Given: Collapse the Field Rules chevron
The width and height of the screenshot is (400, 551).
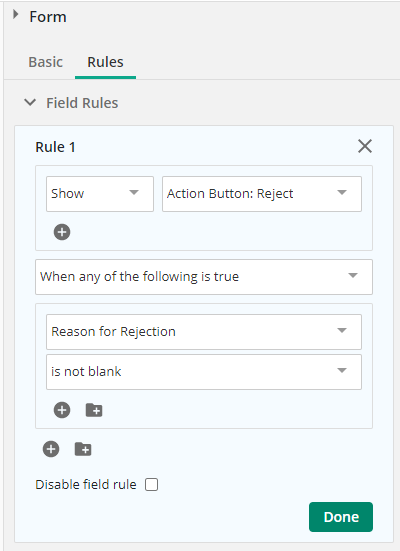Looking at the screenshot, I should coord(30,103).
